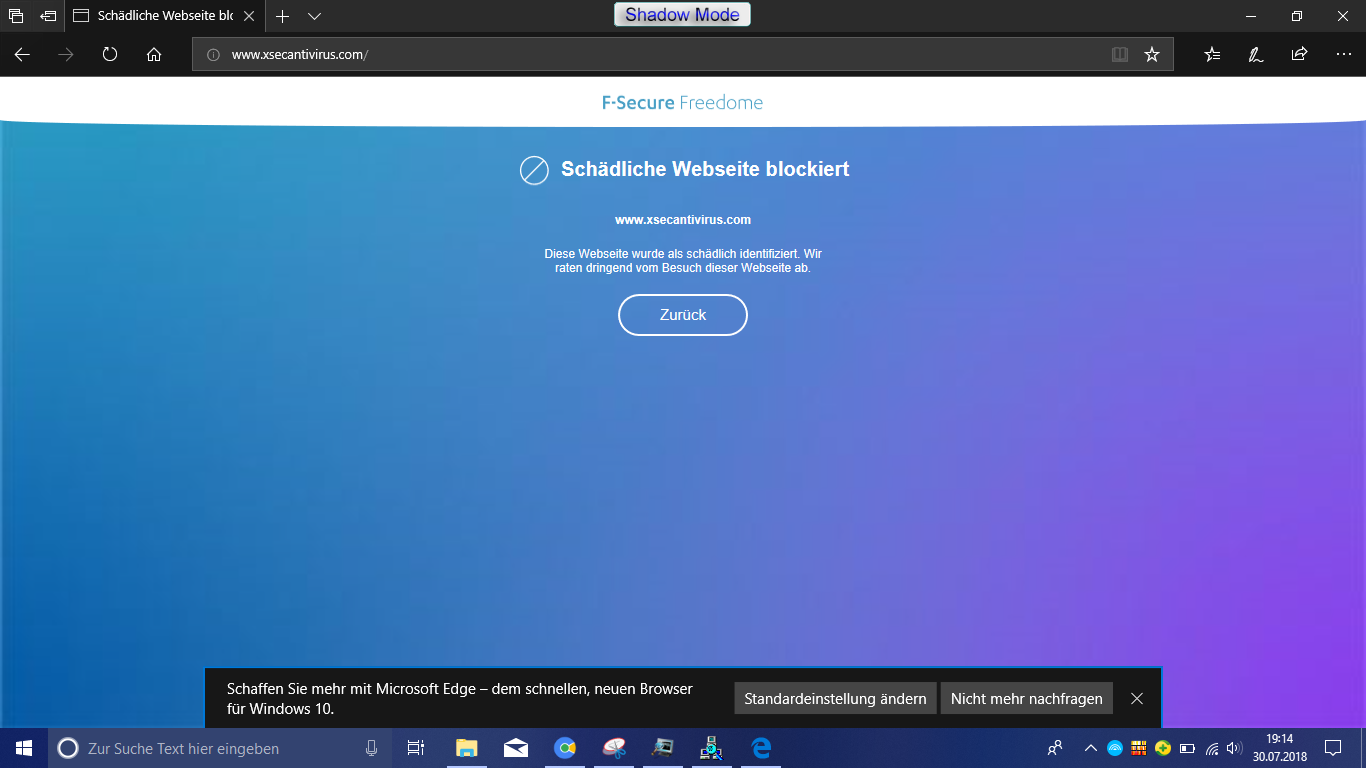
Task: Open the Snipping Tool taskbar icon
Action: point(614,748)
